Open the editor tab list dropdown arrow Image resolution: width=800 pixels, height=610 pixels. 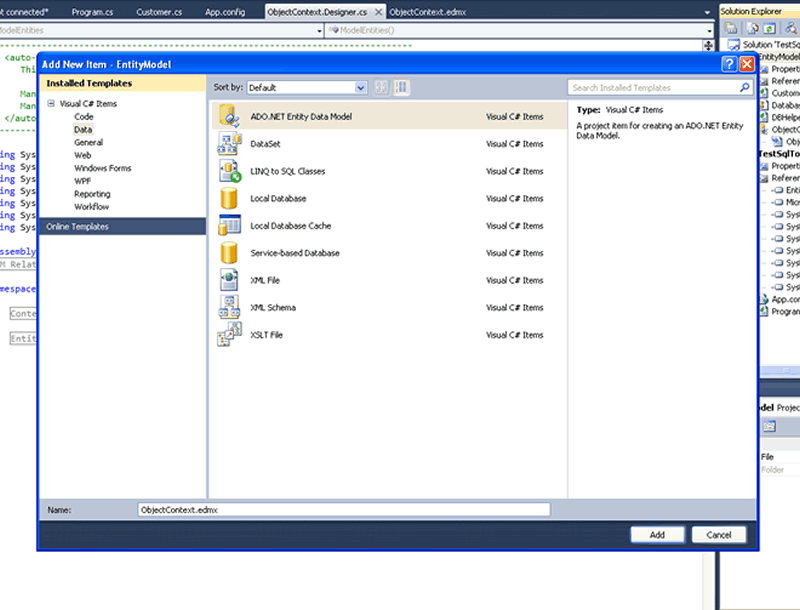pyautogui.click(x=707, y=12)
